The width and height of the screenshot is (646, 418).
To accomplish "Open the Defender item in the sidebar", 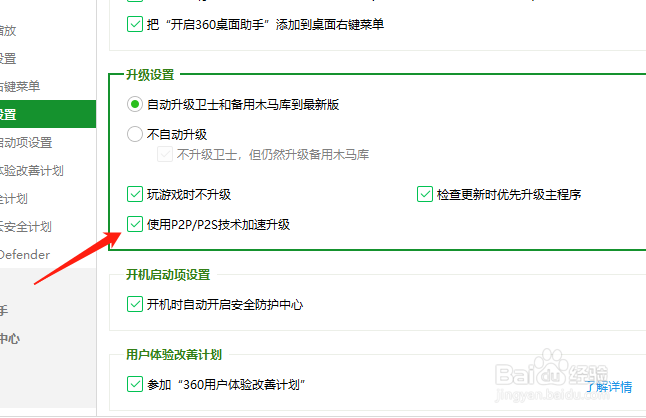I will click(x=24, y=254).
